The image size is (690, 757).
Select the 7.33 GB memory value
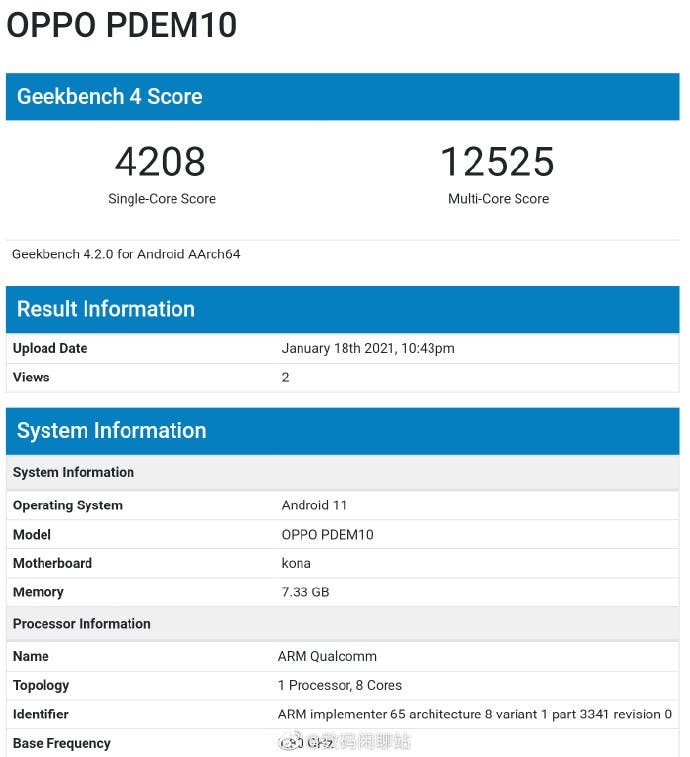[306, 592]
